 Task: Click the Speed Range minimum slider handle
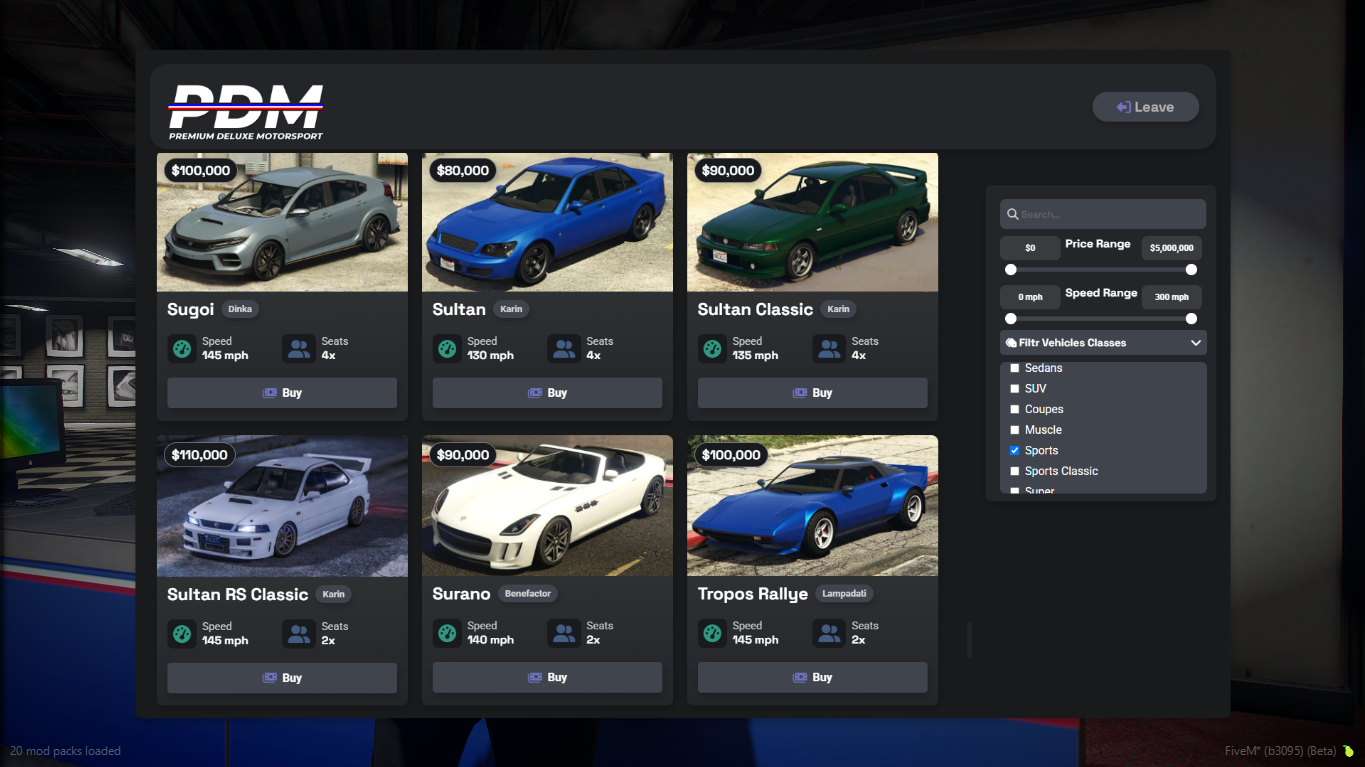coord(1011,319)
